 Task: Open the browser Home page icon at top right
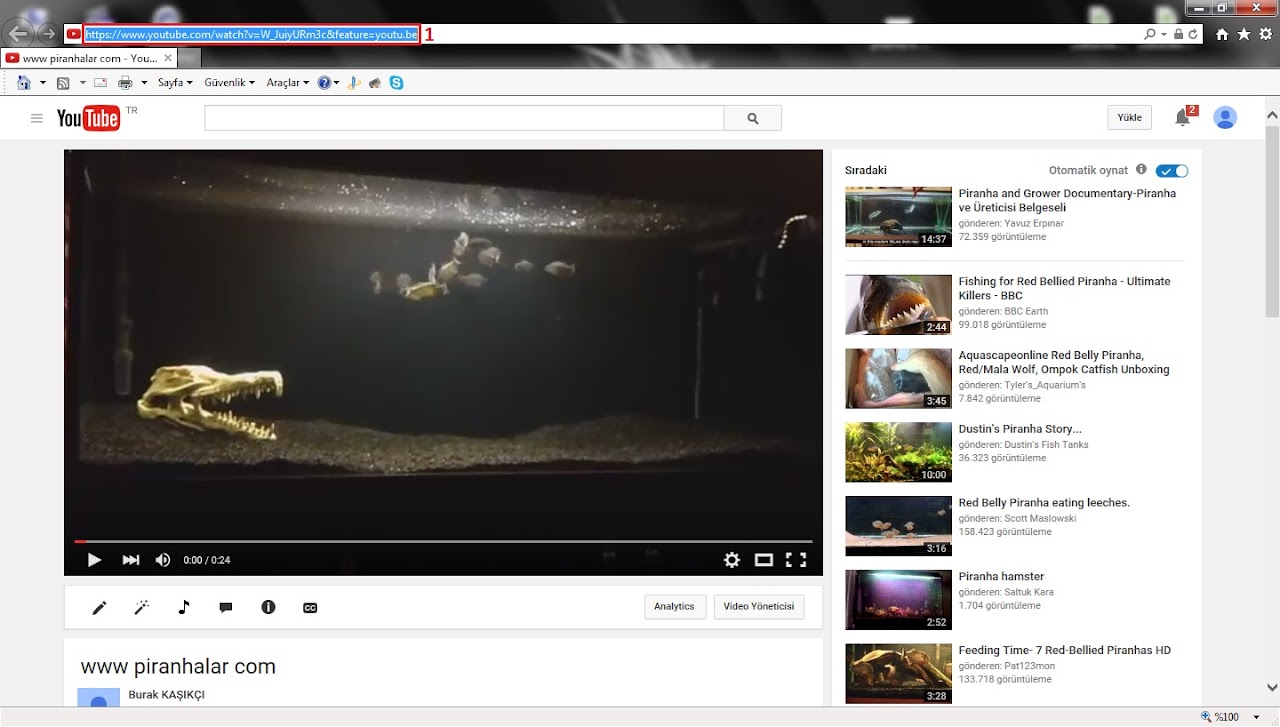click(1222, 34)
